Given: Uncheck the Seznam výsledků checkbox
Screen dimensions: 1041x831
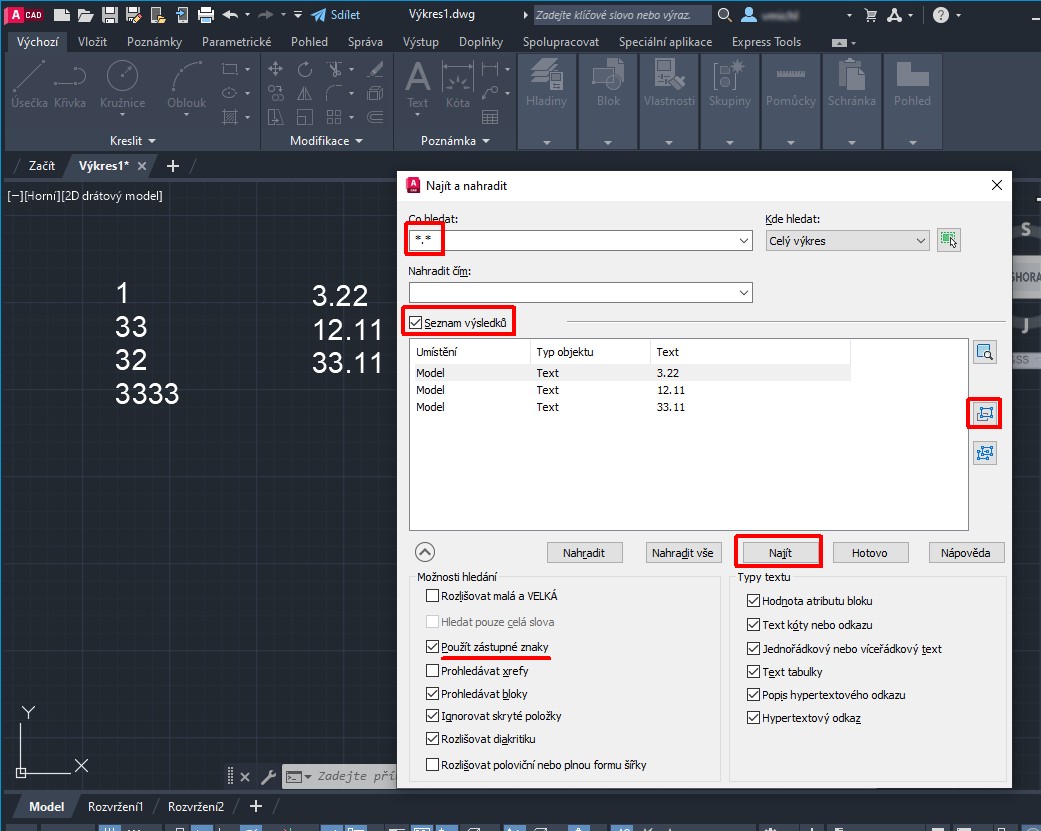Looking at the screenshot, I should (416, 322).
